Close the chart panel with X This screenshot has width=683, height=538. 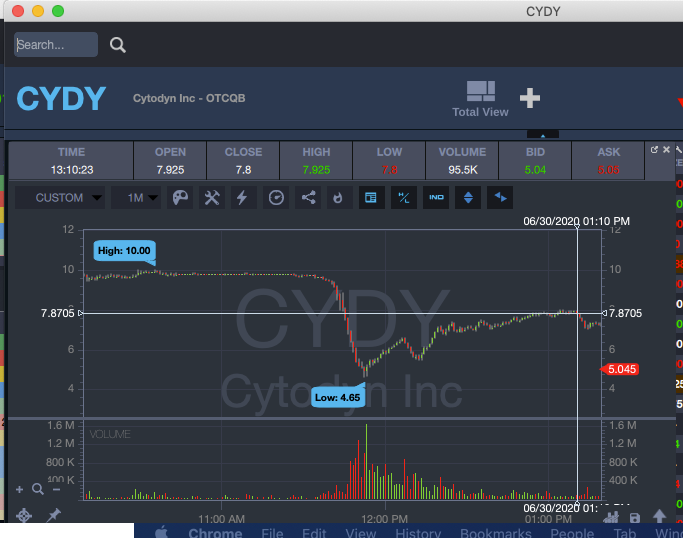tap(666, 149)
